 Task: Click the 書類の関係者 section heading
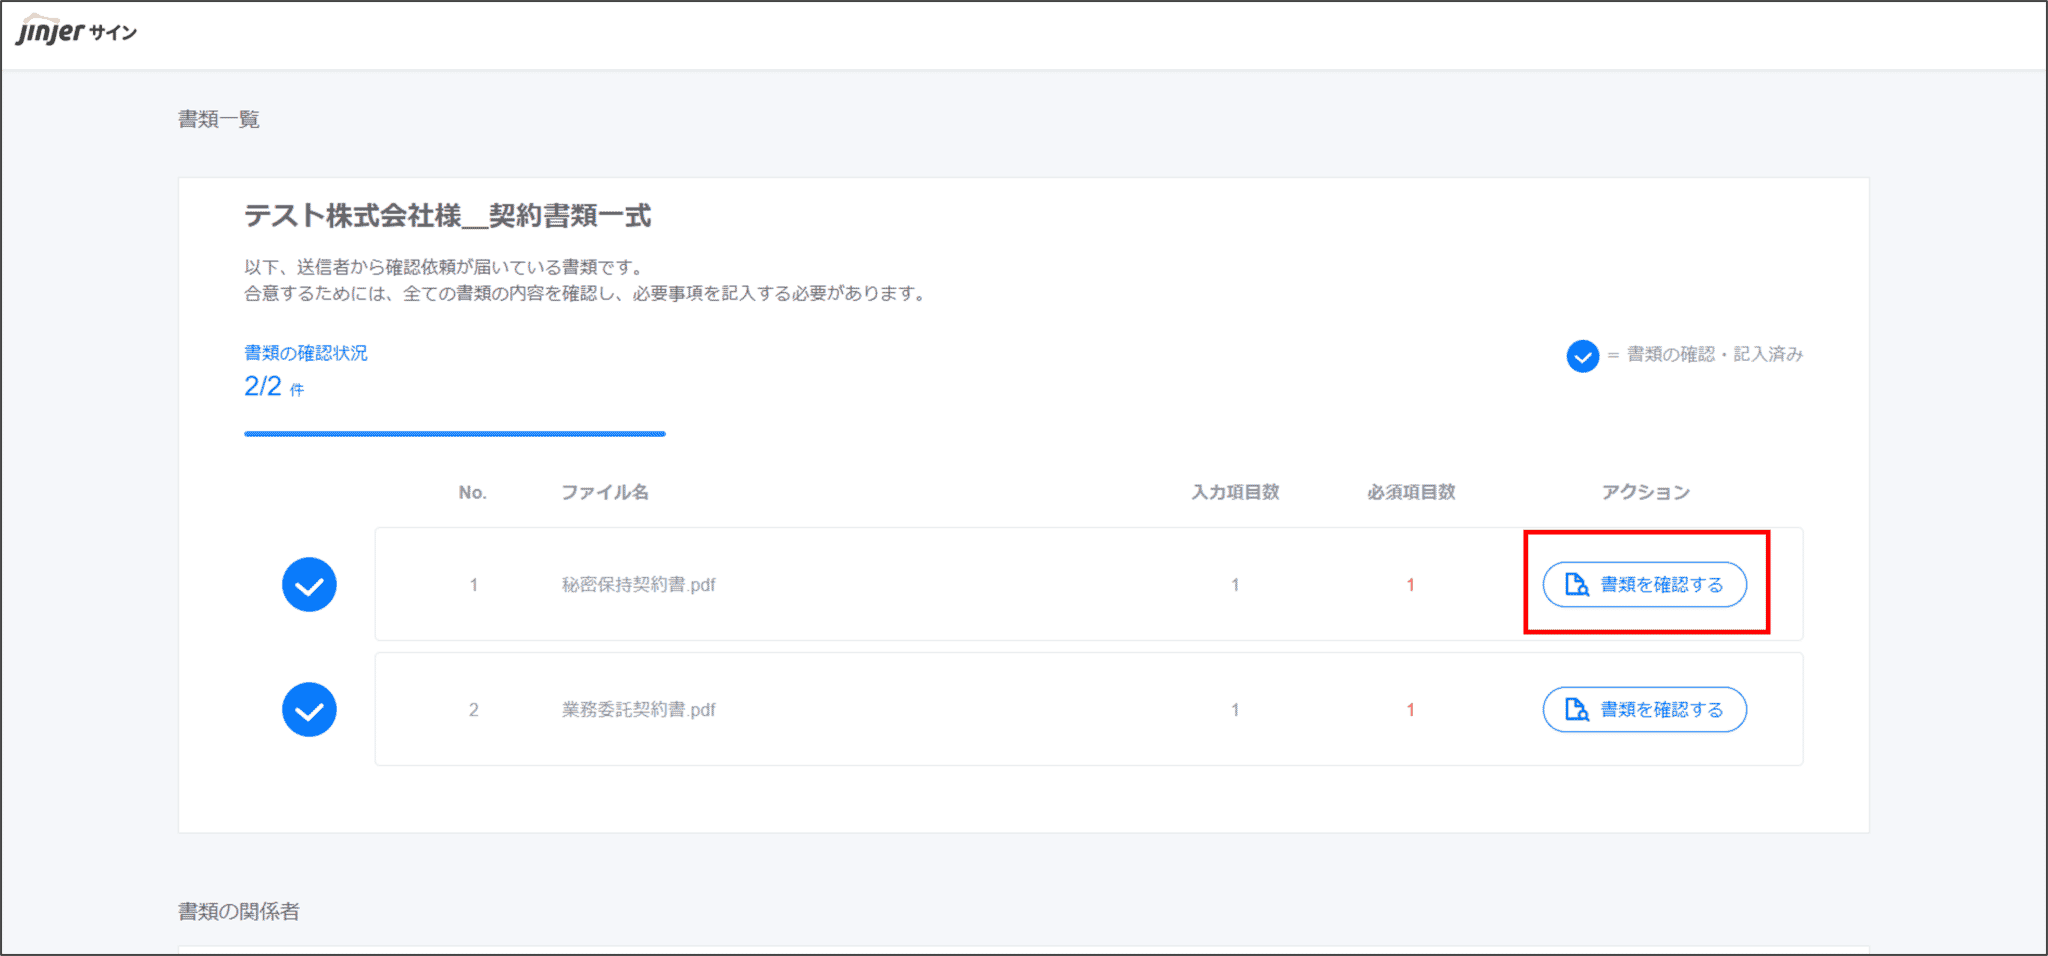pos(238,911)
